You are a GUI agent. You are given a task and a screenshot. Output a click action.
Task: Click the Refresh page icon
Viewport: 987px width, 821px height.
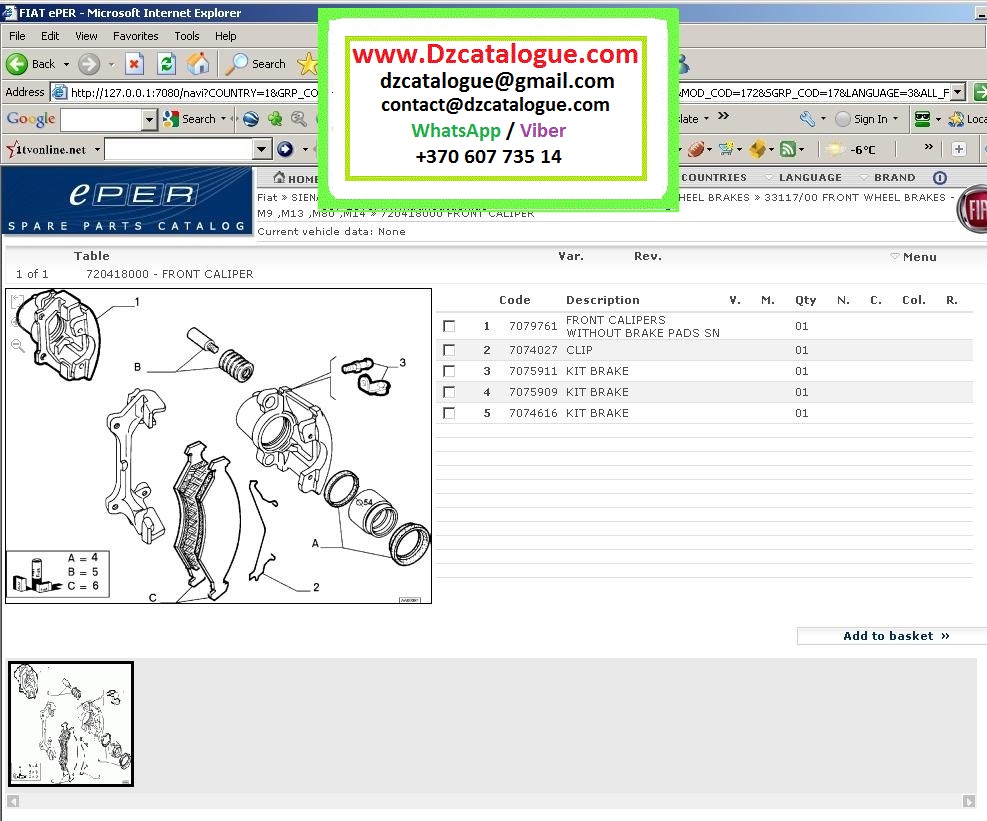[167, 64]
